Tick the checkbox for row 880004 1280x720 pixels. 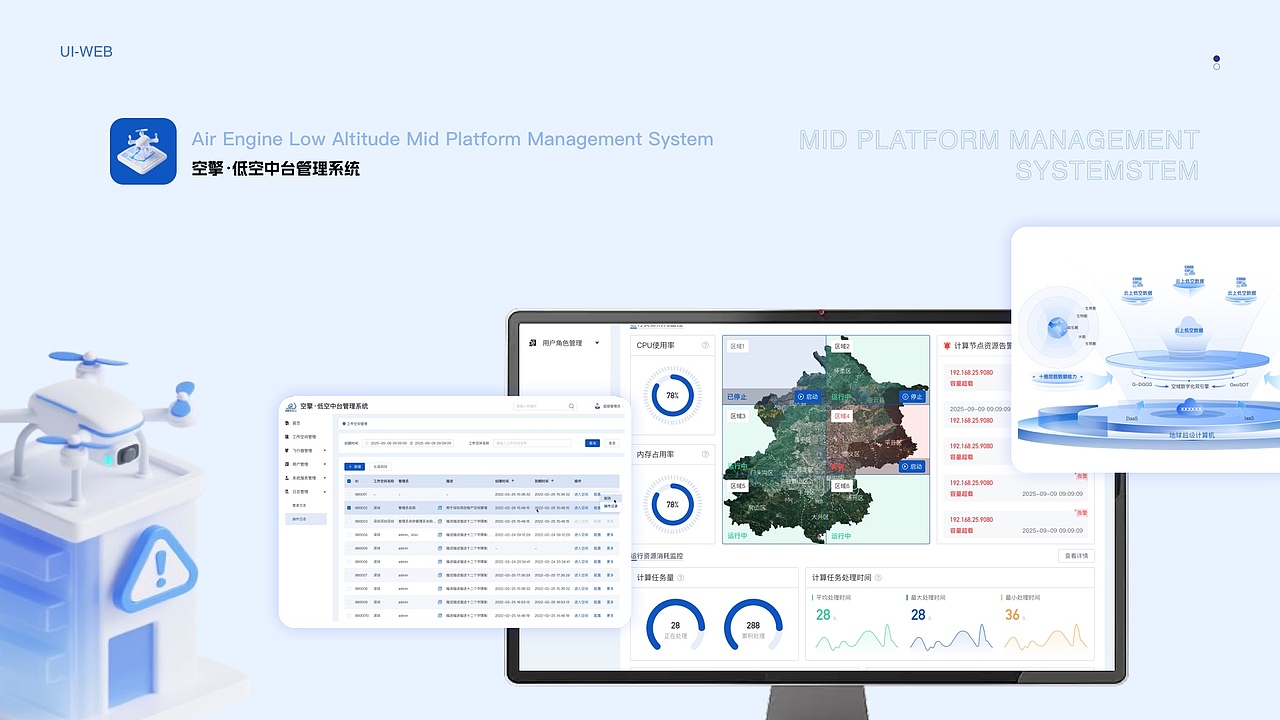(349, 535)
